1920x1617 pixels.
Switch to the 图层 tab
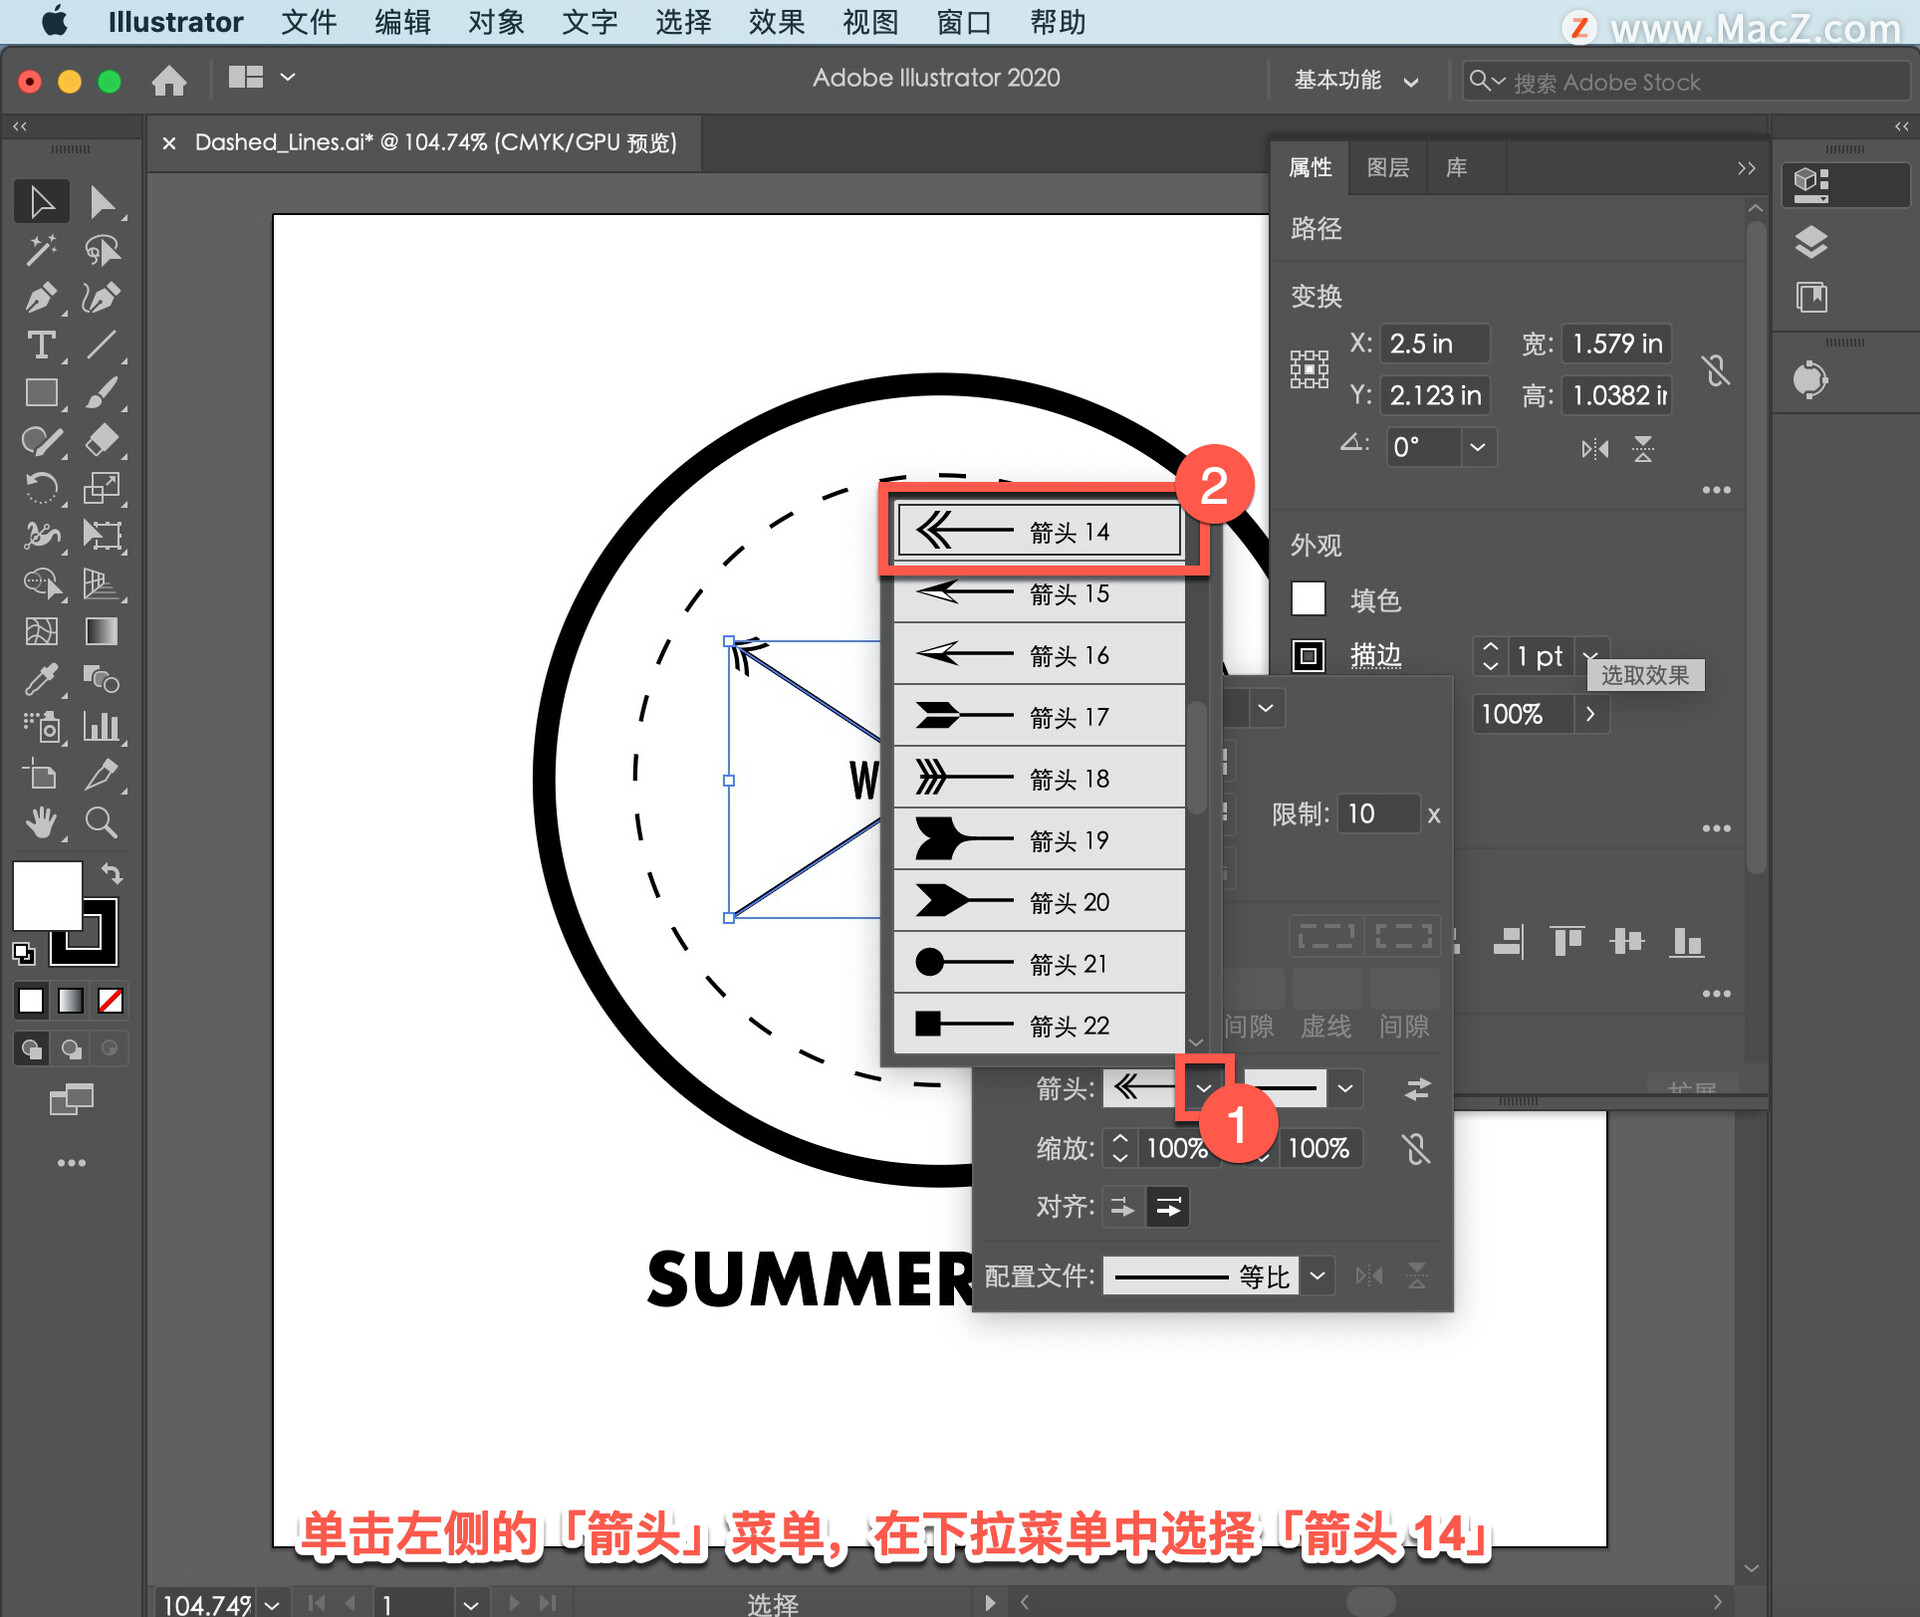[x=1388, y=167]
